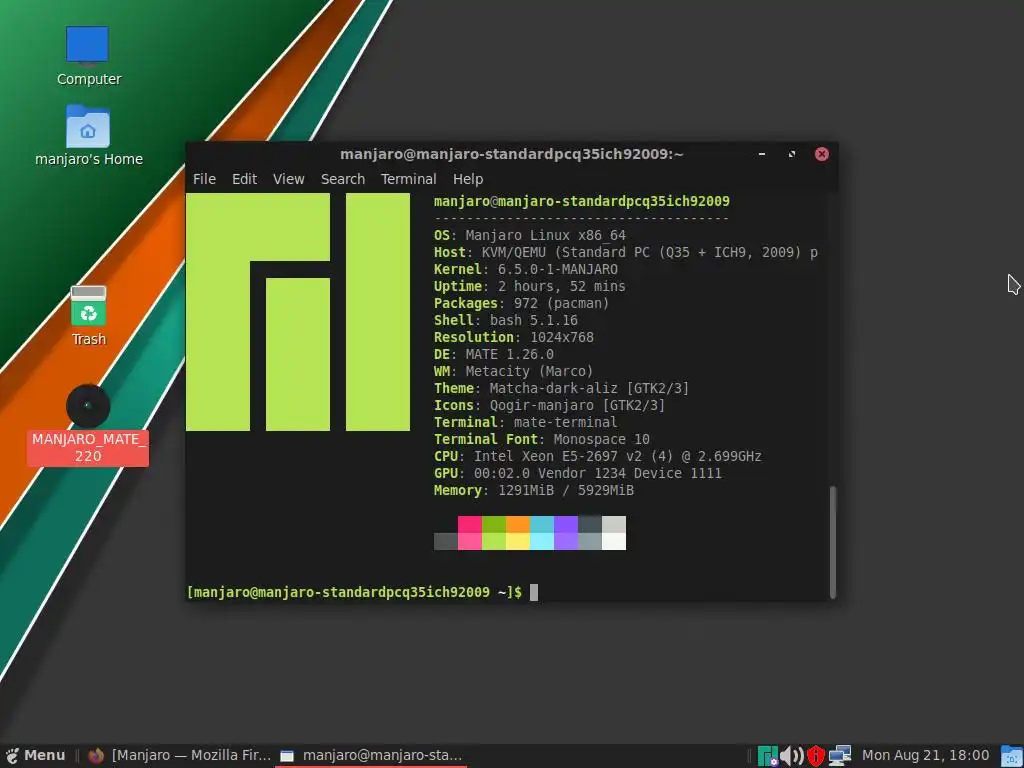Click the user@host header in neofetch output
1024x768 pixels.
pos(581,201)
